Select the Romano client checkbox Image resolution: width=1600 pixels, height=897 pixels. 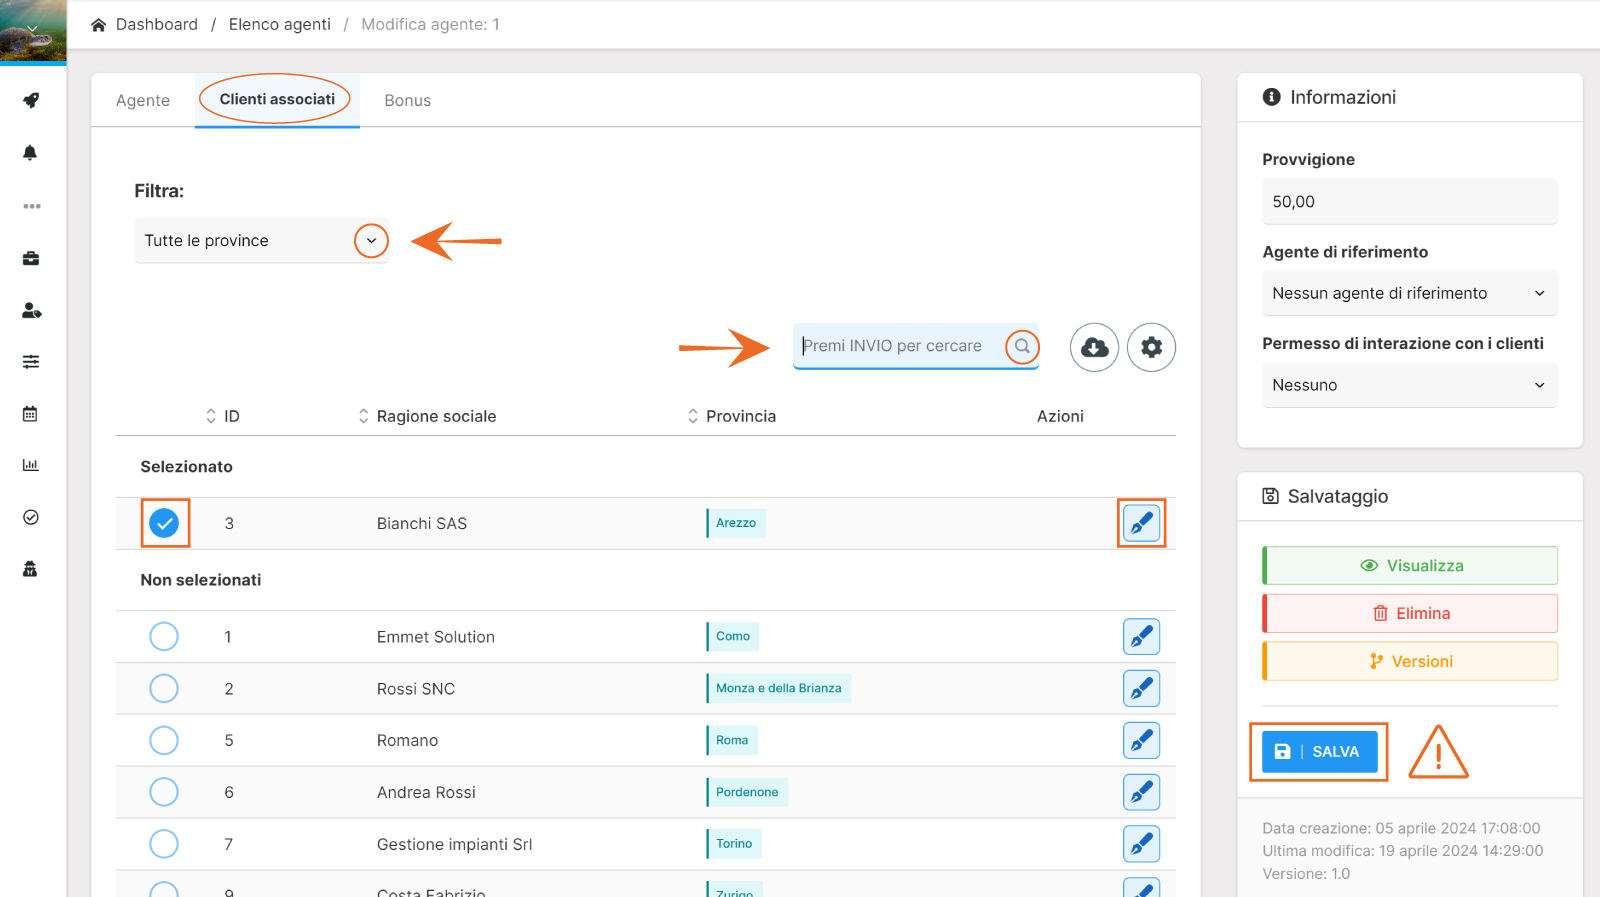[164, 741]
